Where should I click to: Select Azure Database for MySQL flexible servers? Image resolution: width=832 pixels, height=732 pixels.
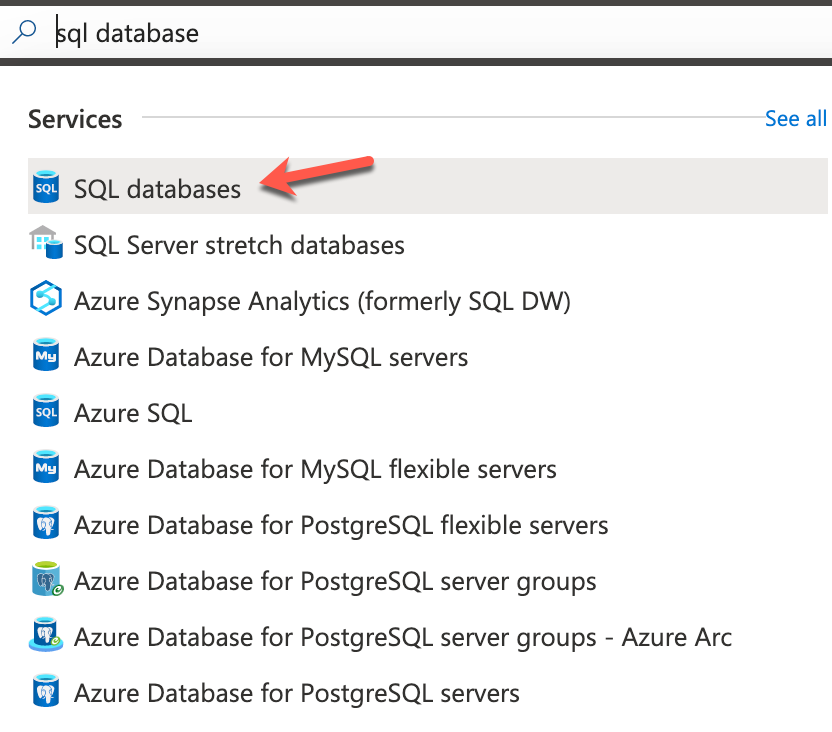point(315,468)
